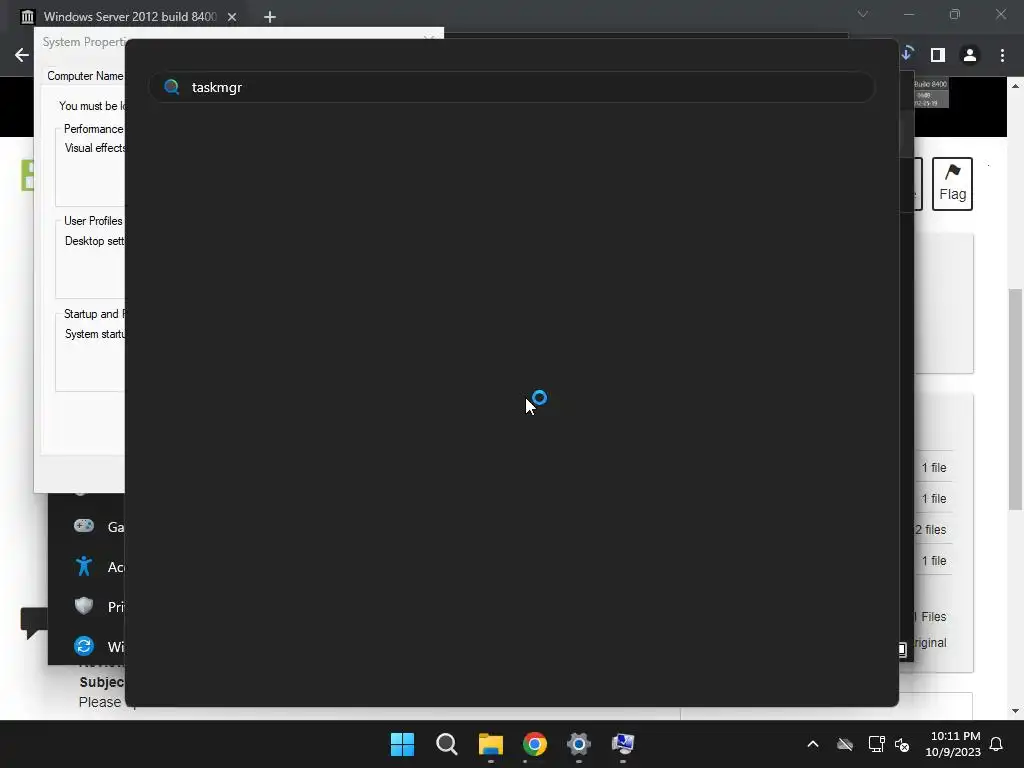Click the Flag button on the page
Screen dimensions: 1024x768
952,184
